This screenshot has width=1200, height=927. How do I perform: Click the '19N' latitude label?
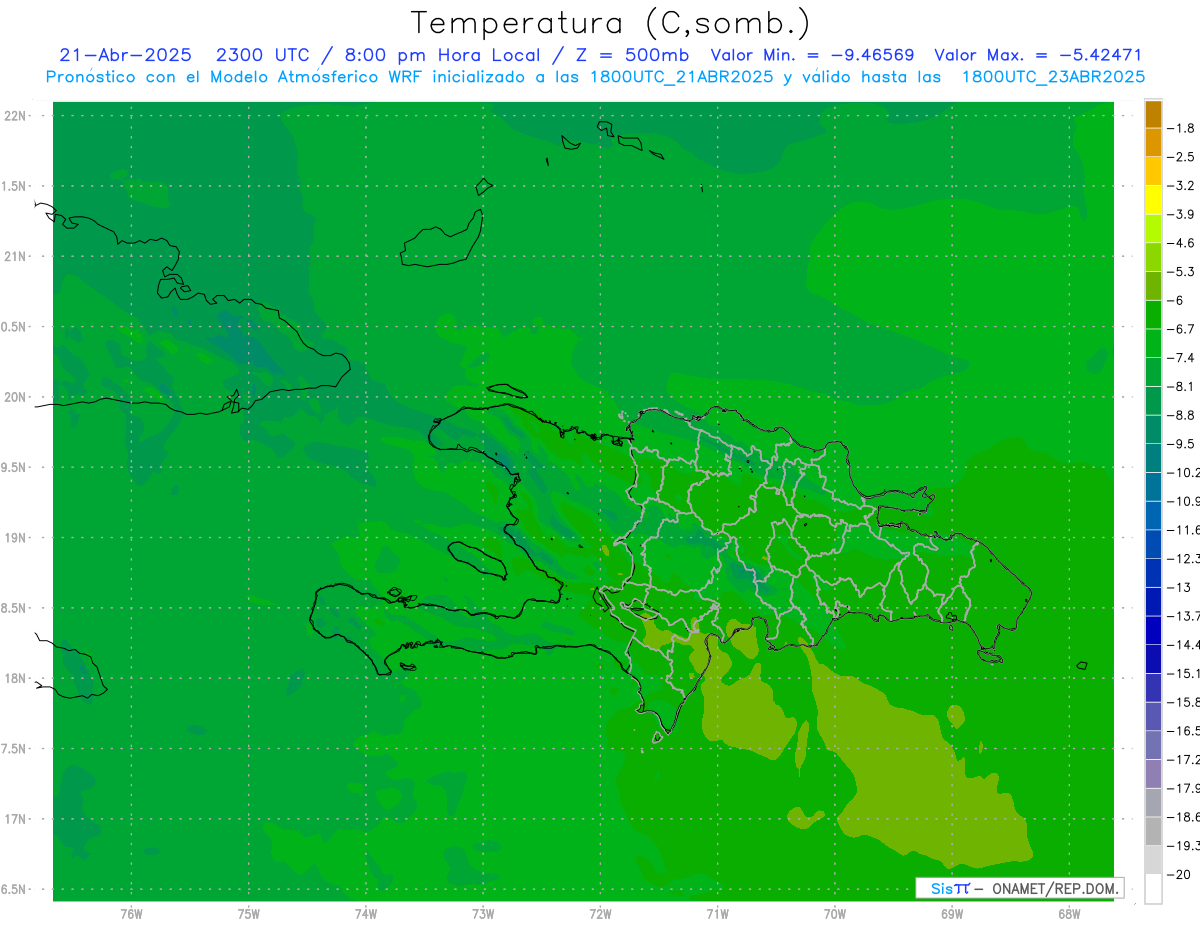[15, 538]
